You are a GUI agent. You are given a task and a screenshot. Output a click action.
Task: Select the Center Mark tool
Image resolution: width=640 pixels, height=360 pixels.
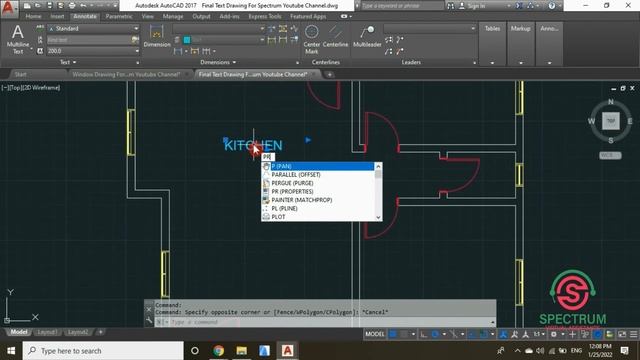[311, 39]
